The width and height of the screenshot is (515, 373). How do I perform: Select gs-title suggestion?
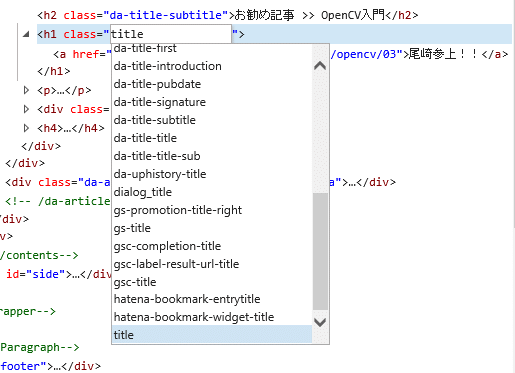(x=212, y=228)
